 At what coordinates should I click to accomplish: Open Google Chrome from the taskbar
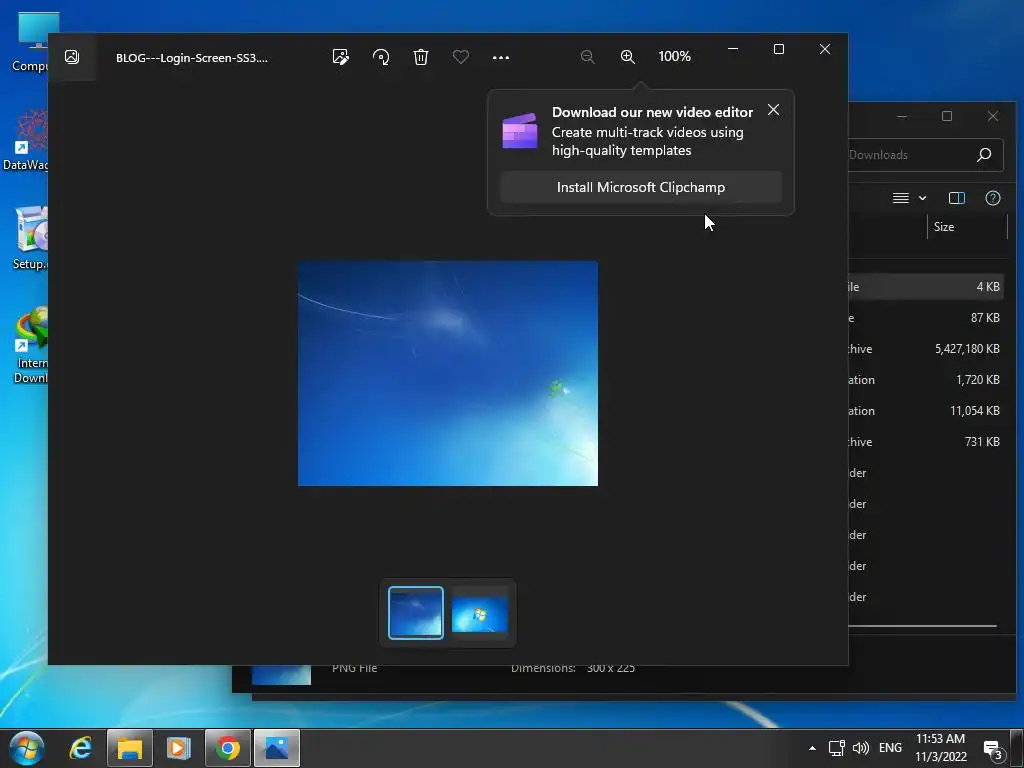click(227, 748)
